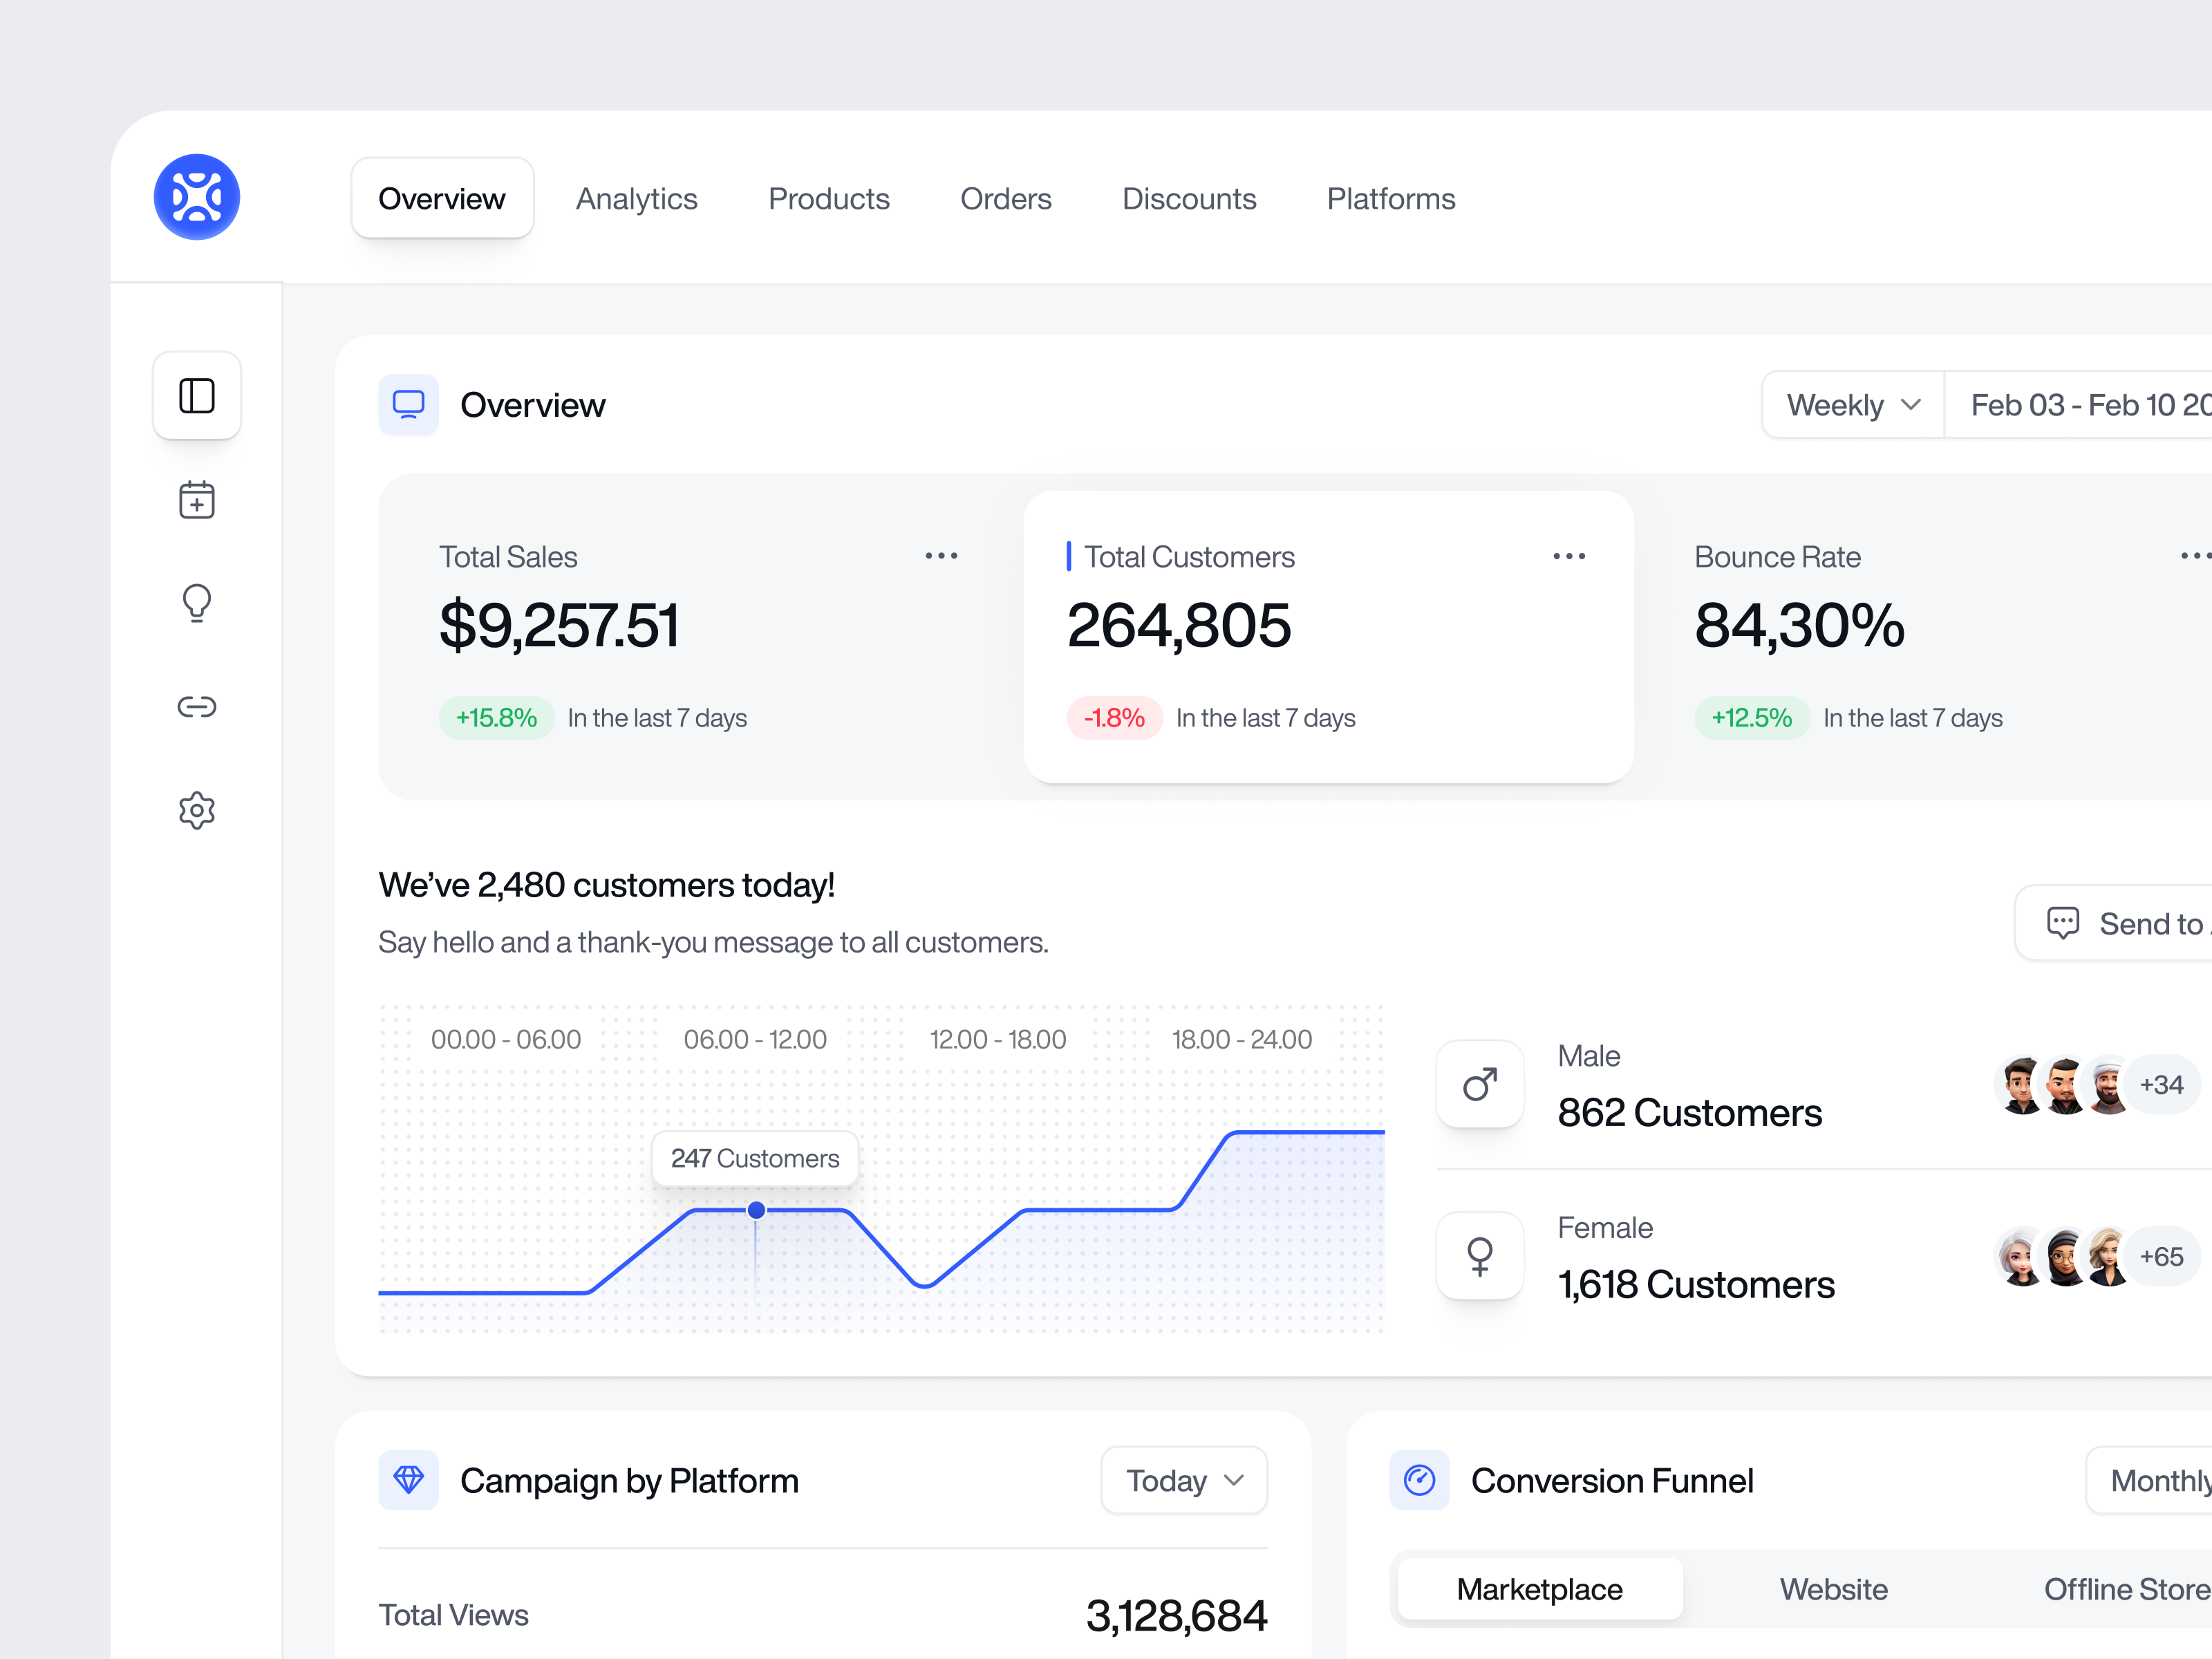
Task: Select the female symbol icon
Action: (x=1479, y=1256)
